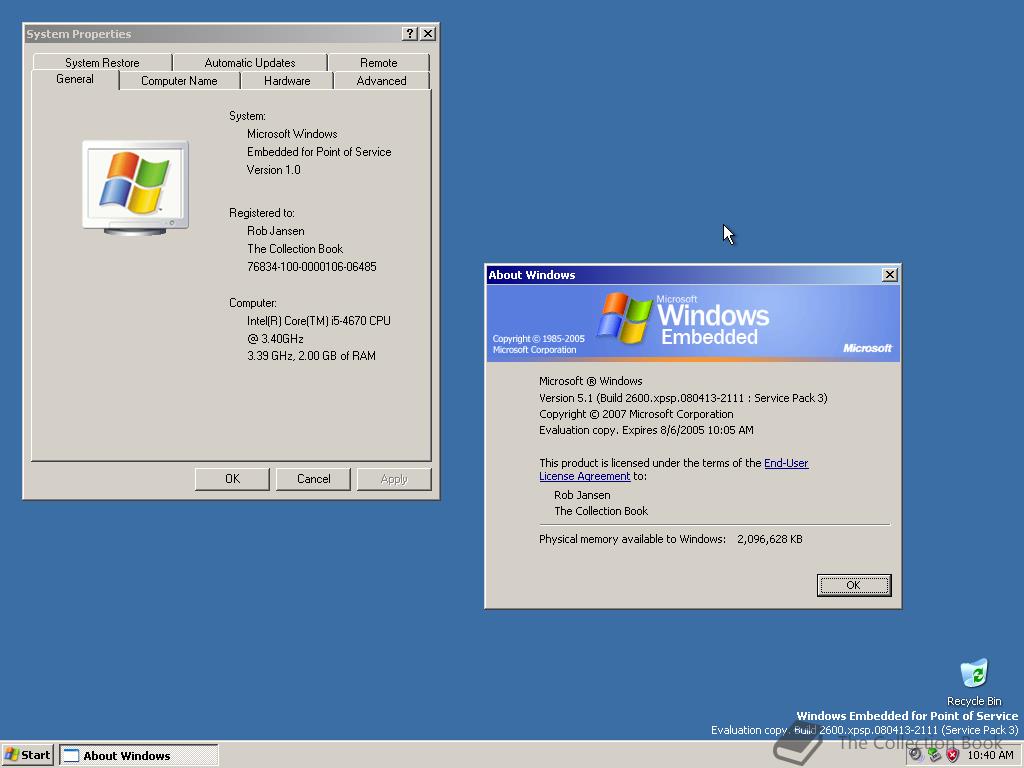Click the 'Embedded for Point of Service' text
The height and width of the screenshot is (768, 1024).
pos(319,152)
